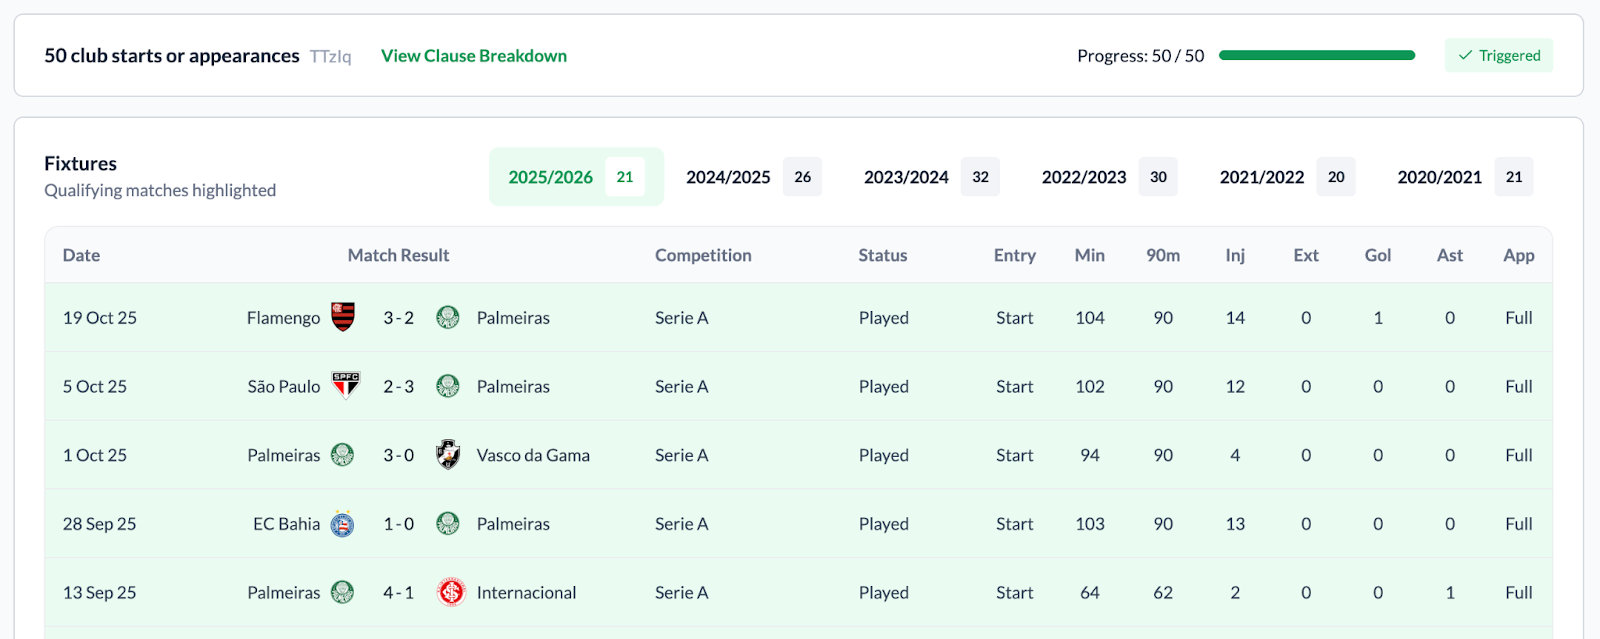Click the EC Bahia club crest icon
1600x639 pixels.
[342, 524]
